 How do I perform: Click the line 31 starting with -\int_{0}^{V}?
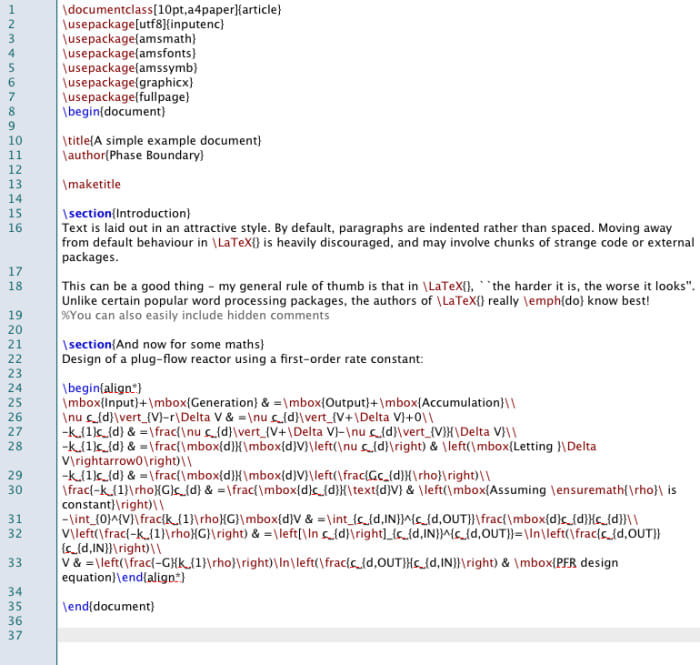(x=350, y=519)
